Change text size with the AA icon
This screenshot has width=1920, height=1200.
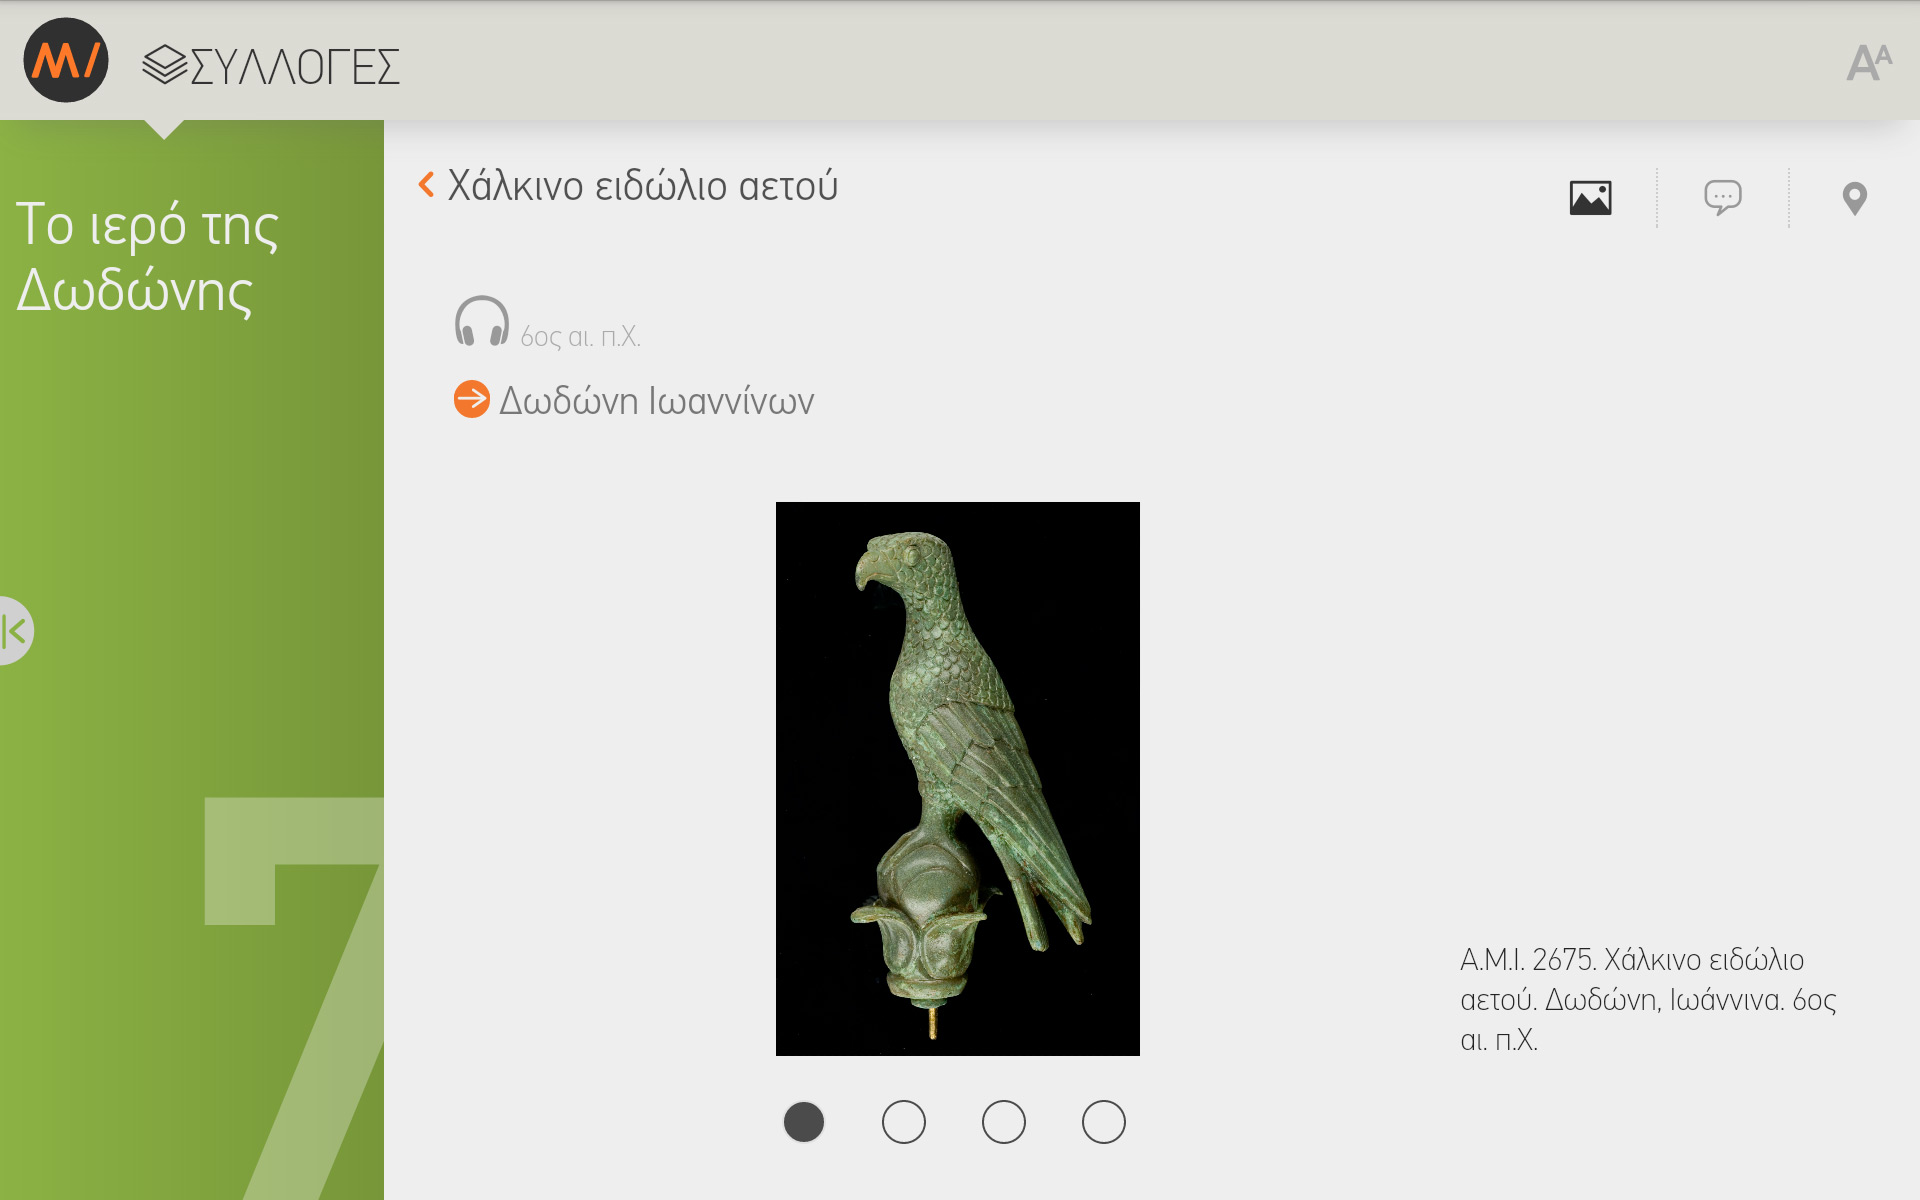pos(1869,62)
